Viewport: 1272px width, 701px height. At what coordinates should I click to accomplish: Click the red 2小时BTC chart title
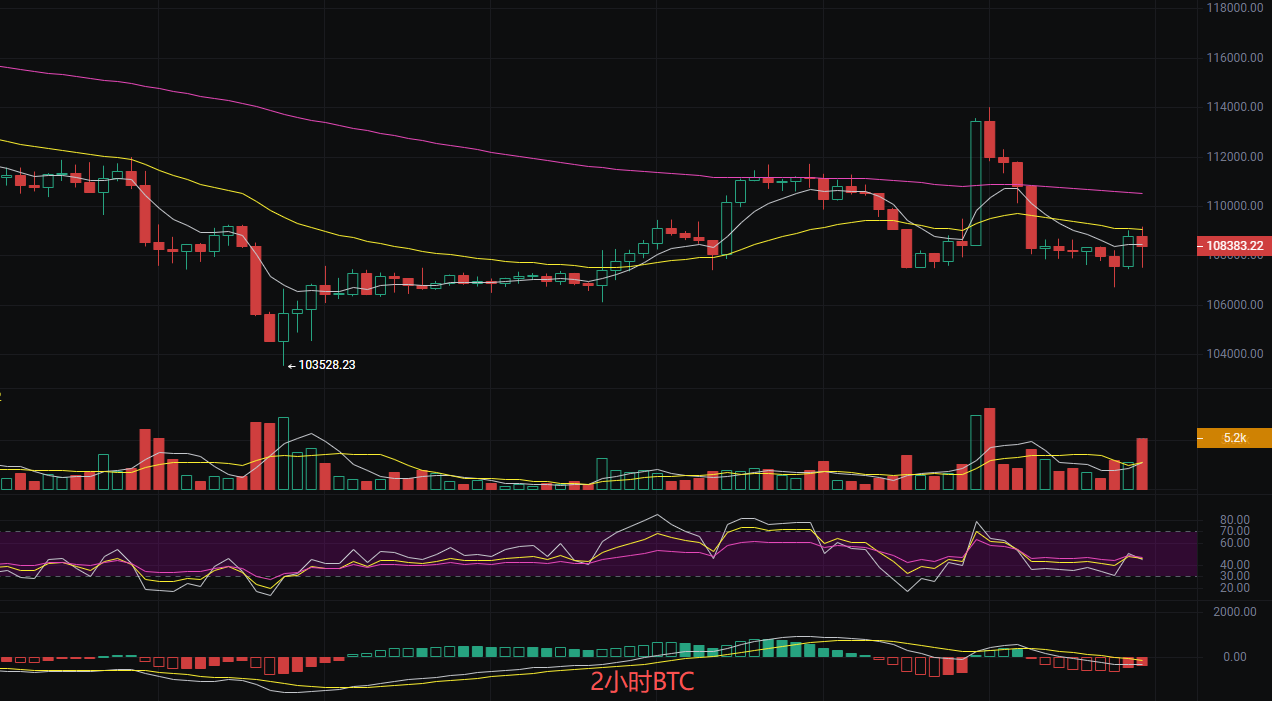641,683
